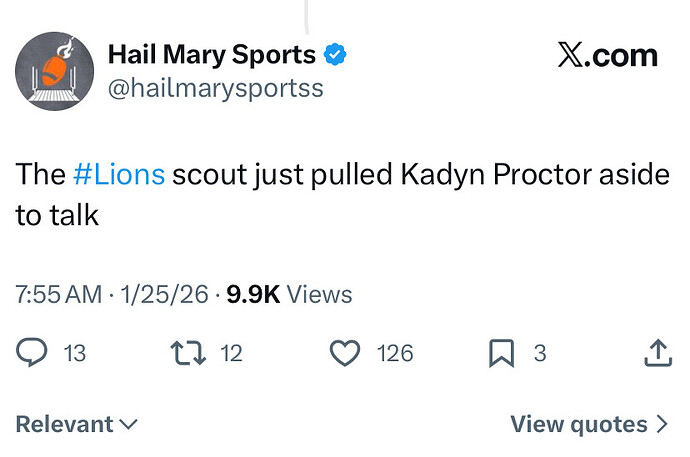The width and height of the screenshot is (690, 457).
Task: Click the 9.9K Views count
Action: point(289,294)
